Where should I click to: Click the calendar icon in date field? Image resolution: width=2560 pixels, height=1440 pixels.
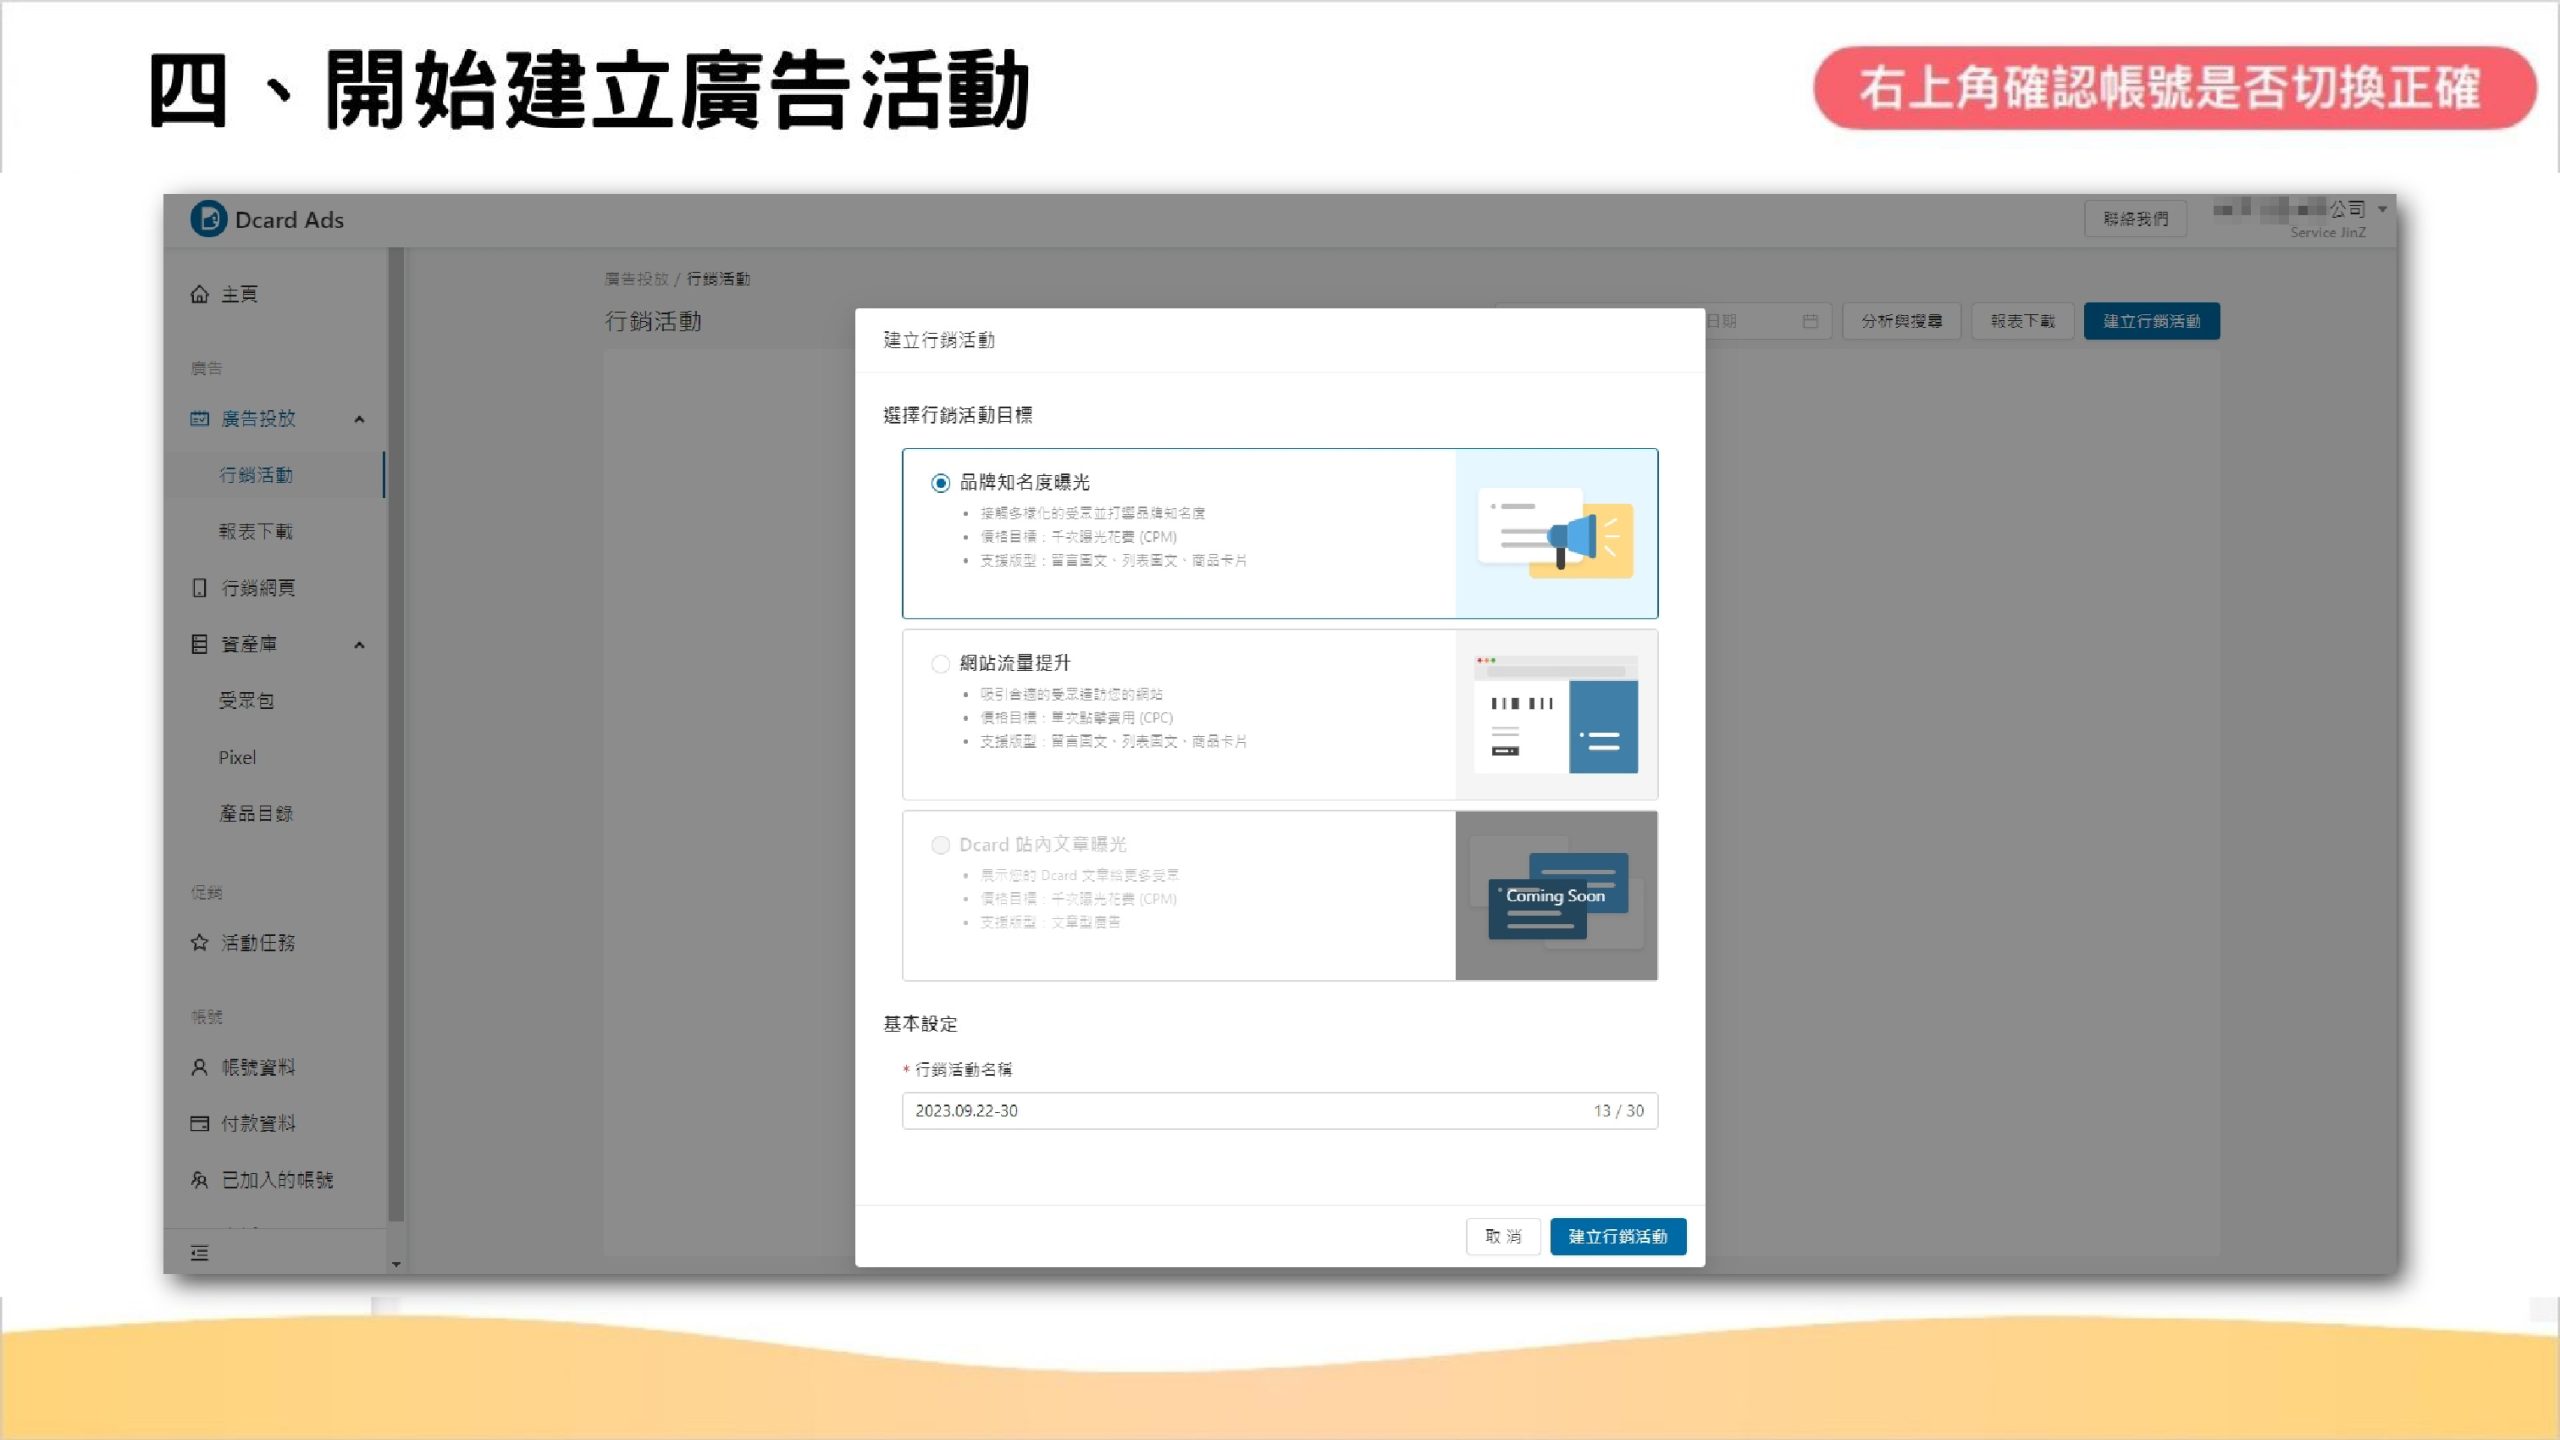(1810, 321)
